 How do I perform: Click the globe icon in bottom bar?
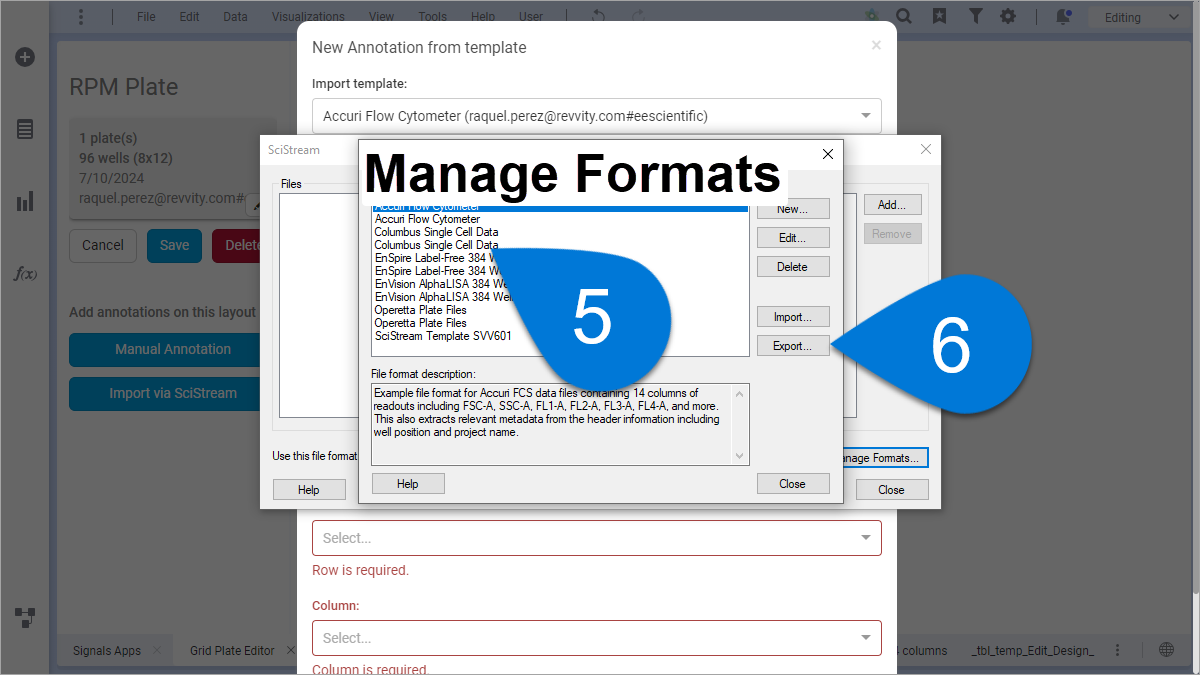tap(1166, 650)
